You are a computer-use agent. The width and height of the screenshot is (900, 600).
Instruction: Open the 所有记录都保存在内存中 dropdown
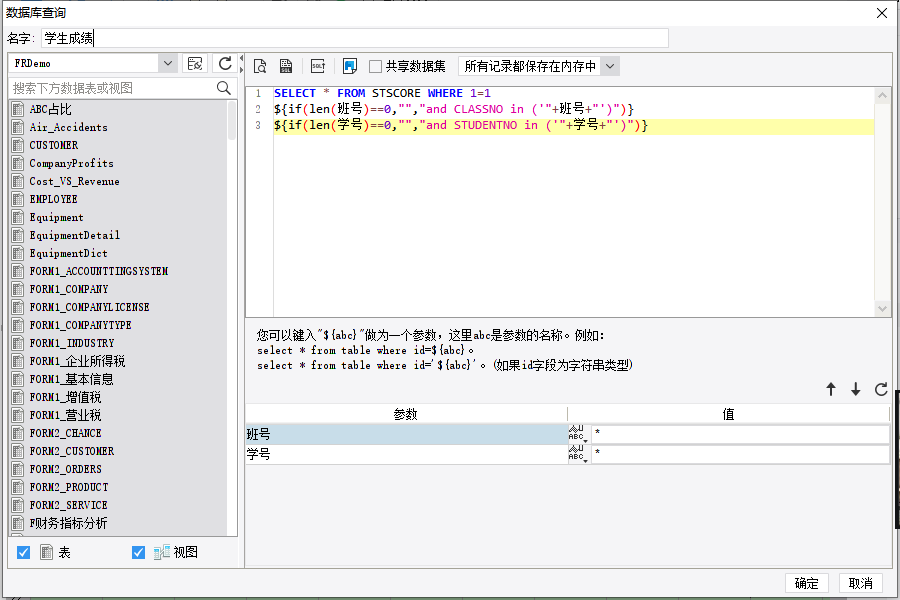pyautogui.click(x=610, y=66)
